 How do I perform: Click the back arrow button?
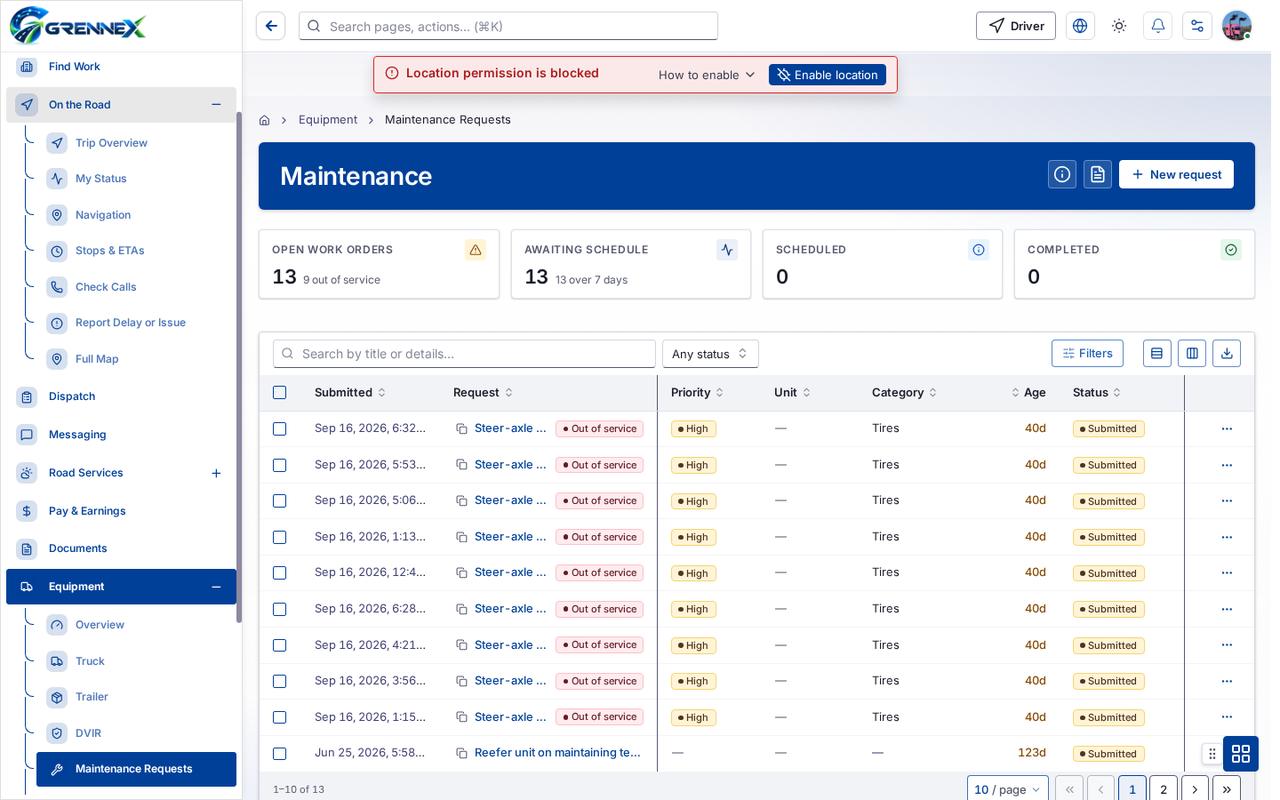pyautogui.click(x=271, y=26)
